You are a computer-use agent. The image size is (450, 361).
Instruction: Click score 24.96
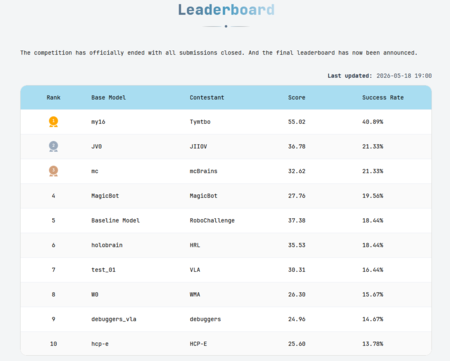[297, 319]
